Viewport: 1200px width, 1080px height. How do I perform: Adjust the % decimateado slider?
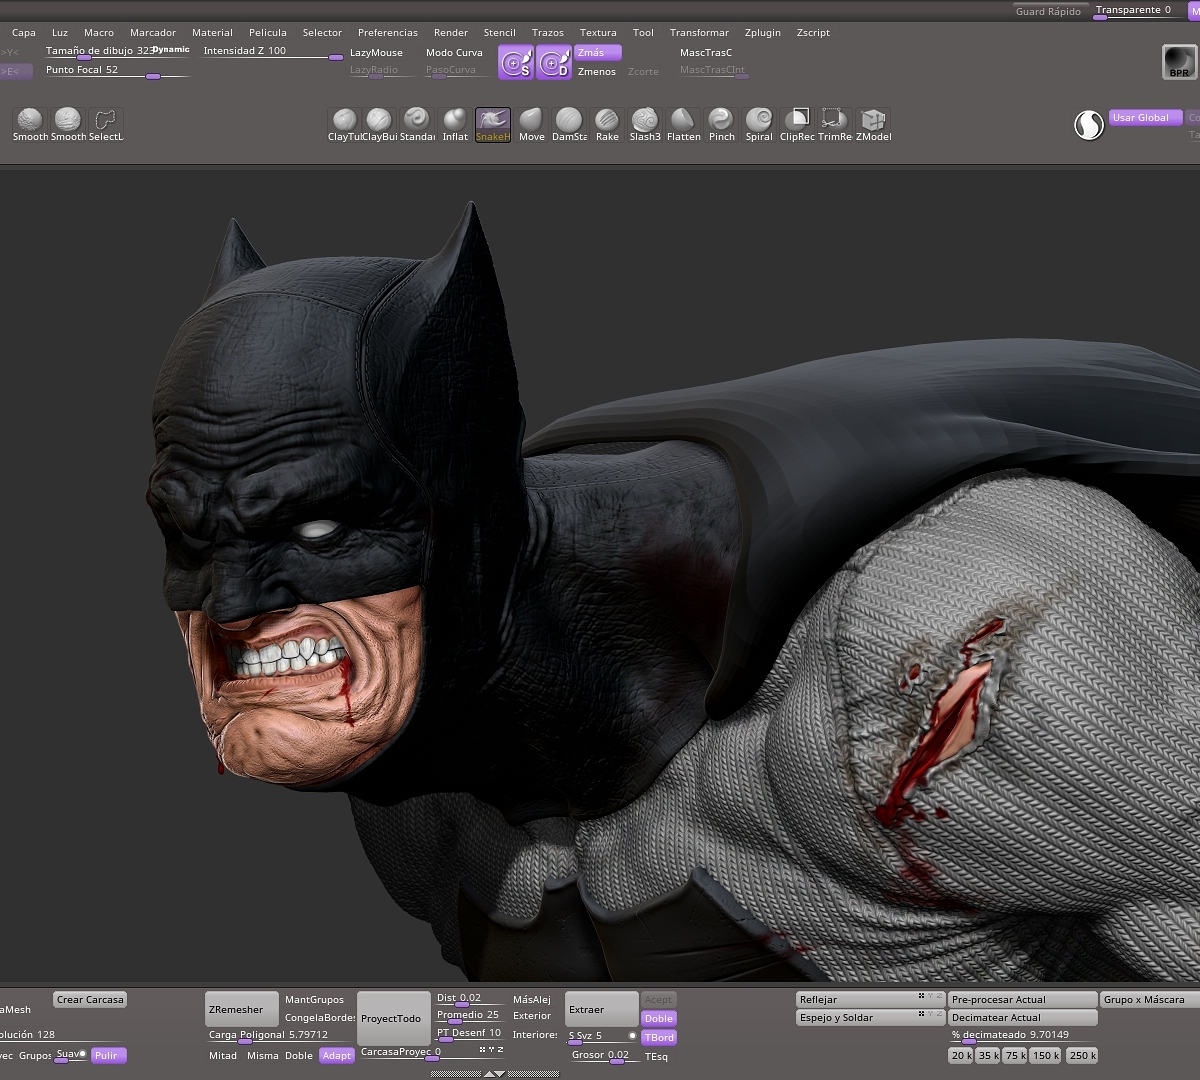click(1023, 1036)
